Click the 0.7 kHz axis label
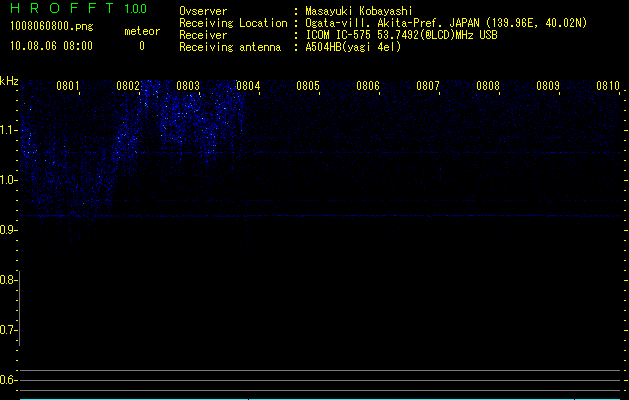This screenshot has height=400, width=629. point(8,330)
